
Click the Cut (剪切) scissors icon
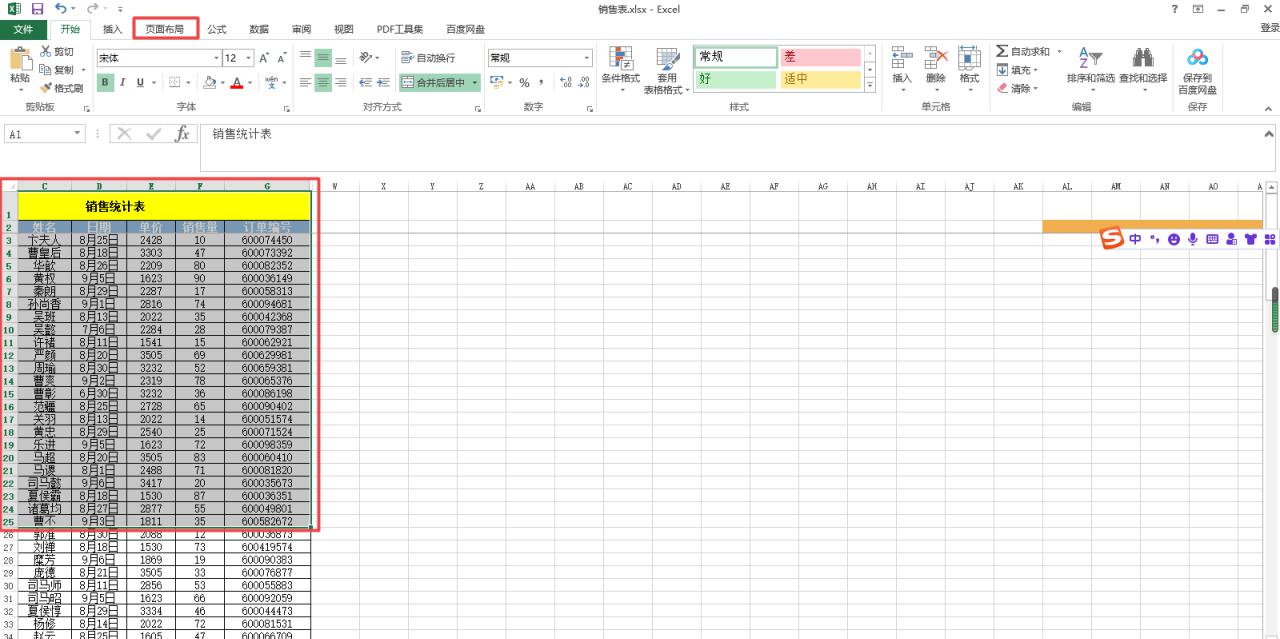46,52
